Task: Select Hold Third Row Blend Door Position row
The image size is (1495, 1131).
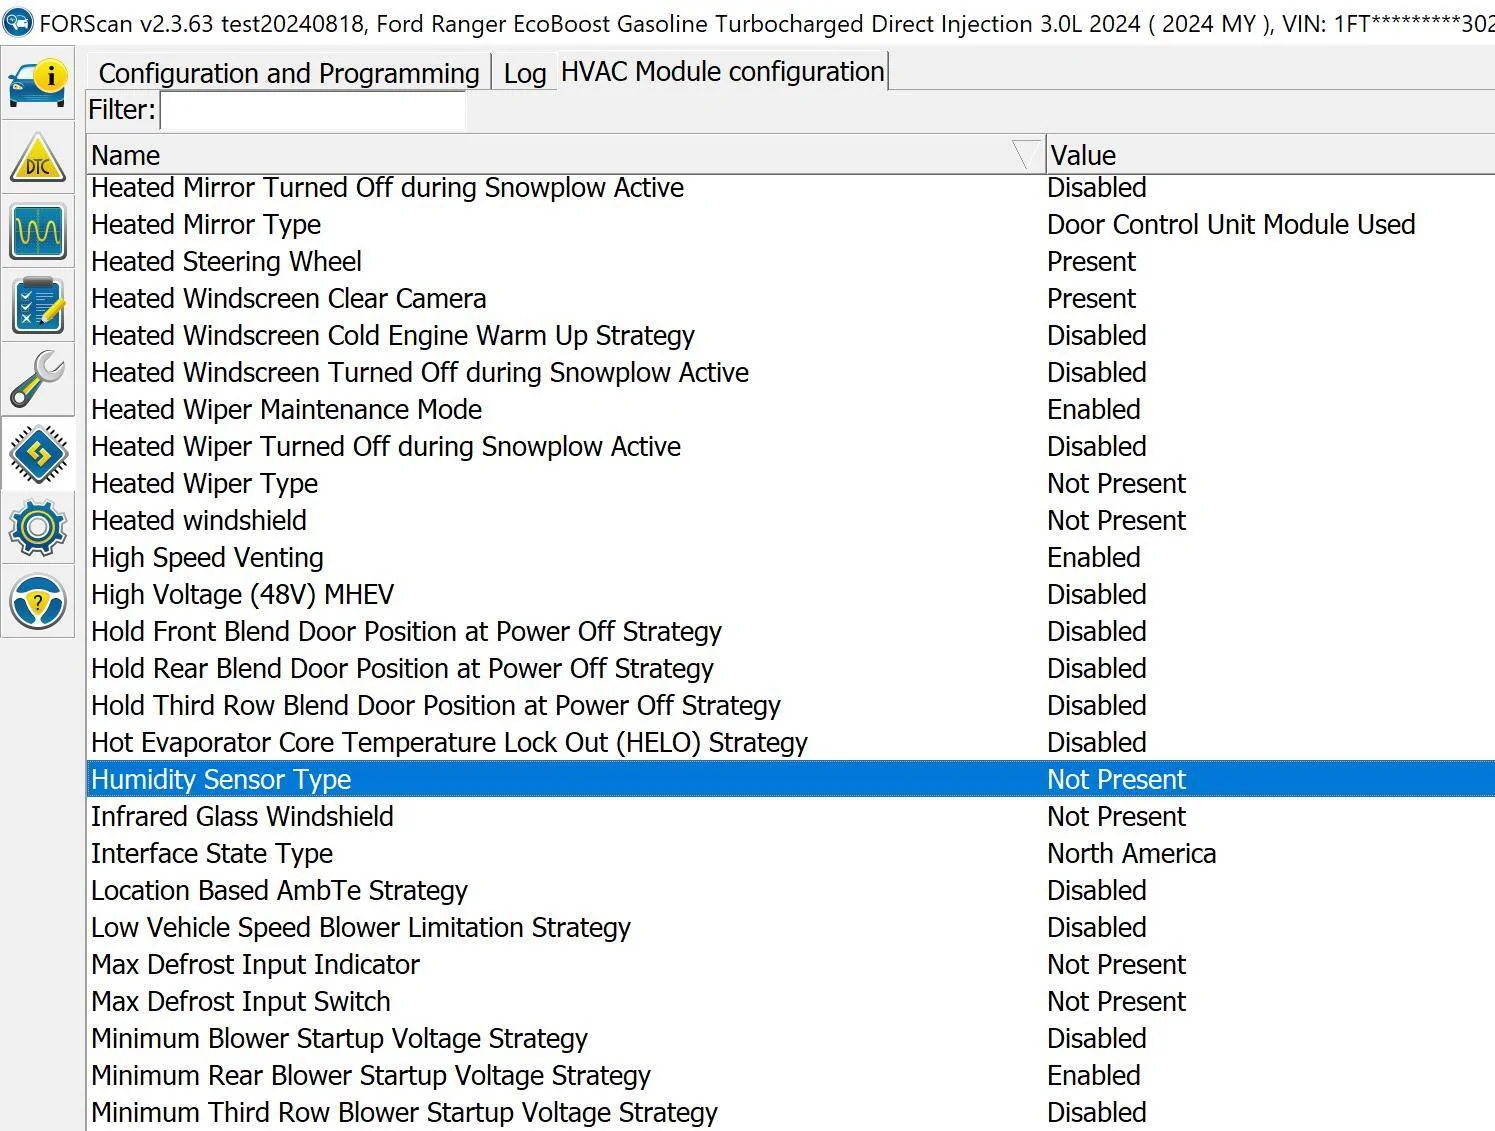Action: [x=791, y=705]
